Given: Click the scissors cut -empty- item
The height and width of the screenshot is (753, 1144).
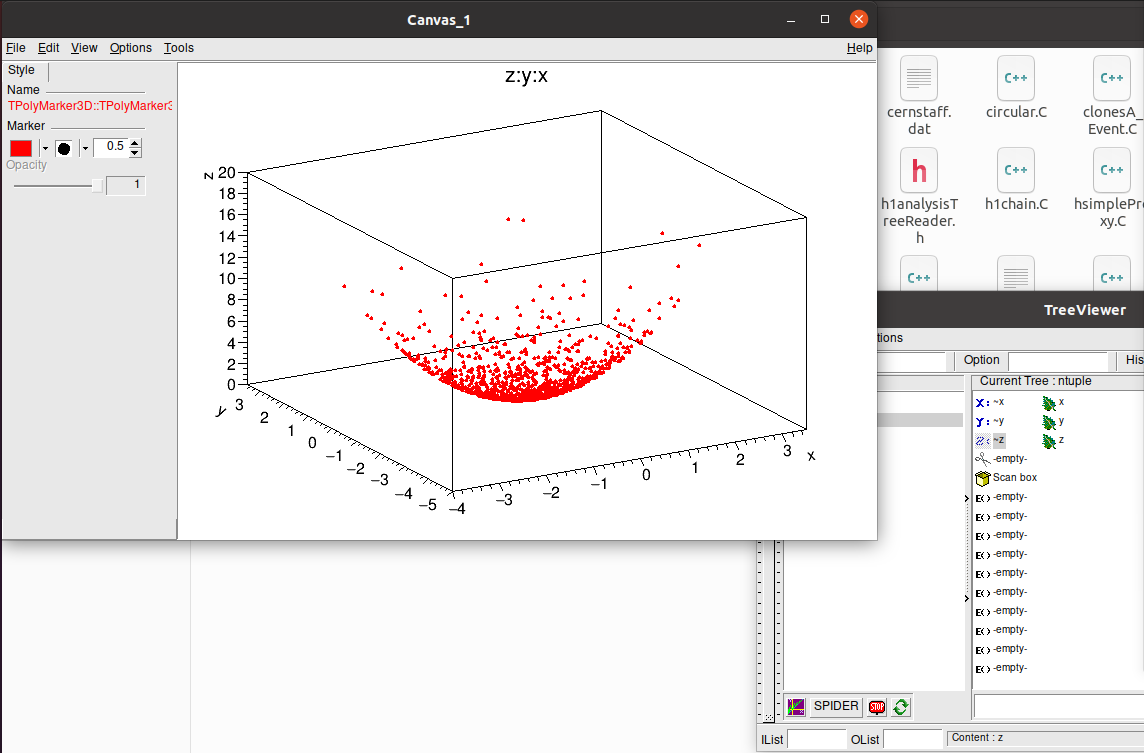Looking at the screenshot, I should point(1001,459).
